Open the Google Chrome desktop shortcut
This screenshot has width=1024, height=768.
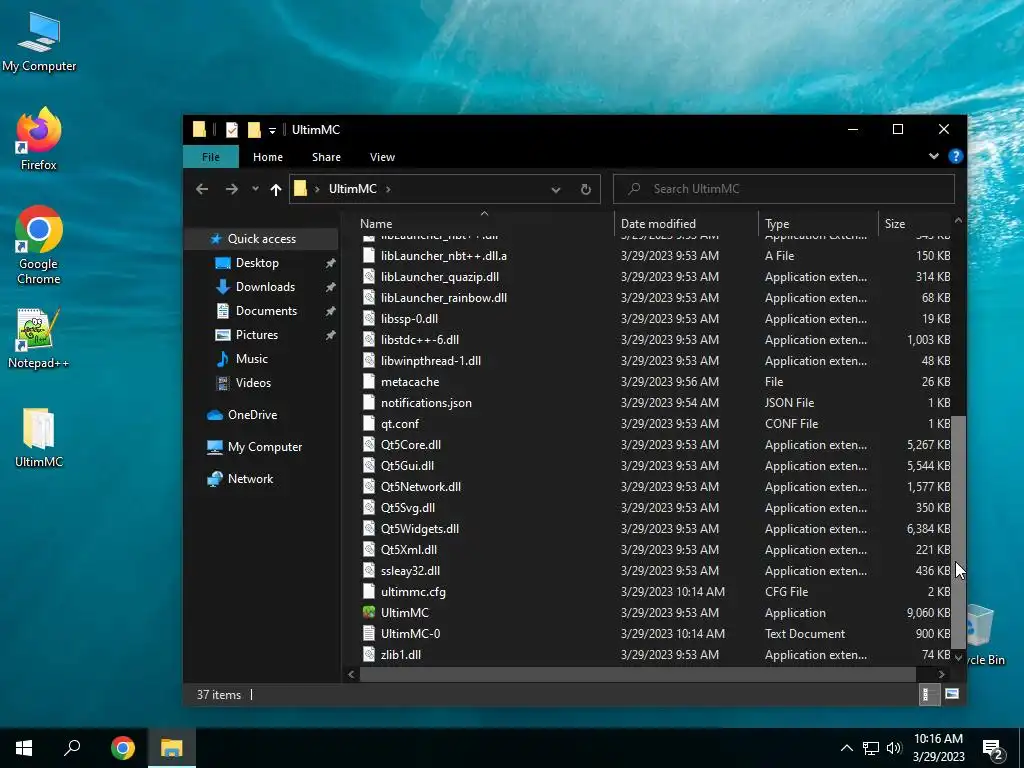39,245
